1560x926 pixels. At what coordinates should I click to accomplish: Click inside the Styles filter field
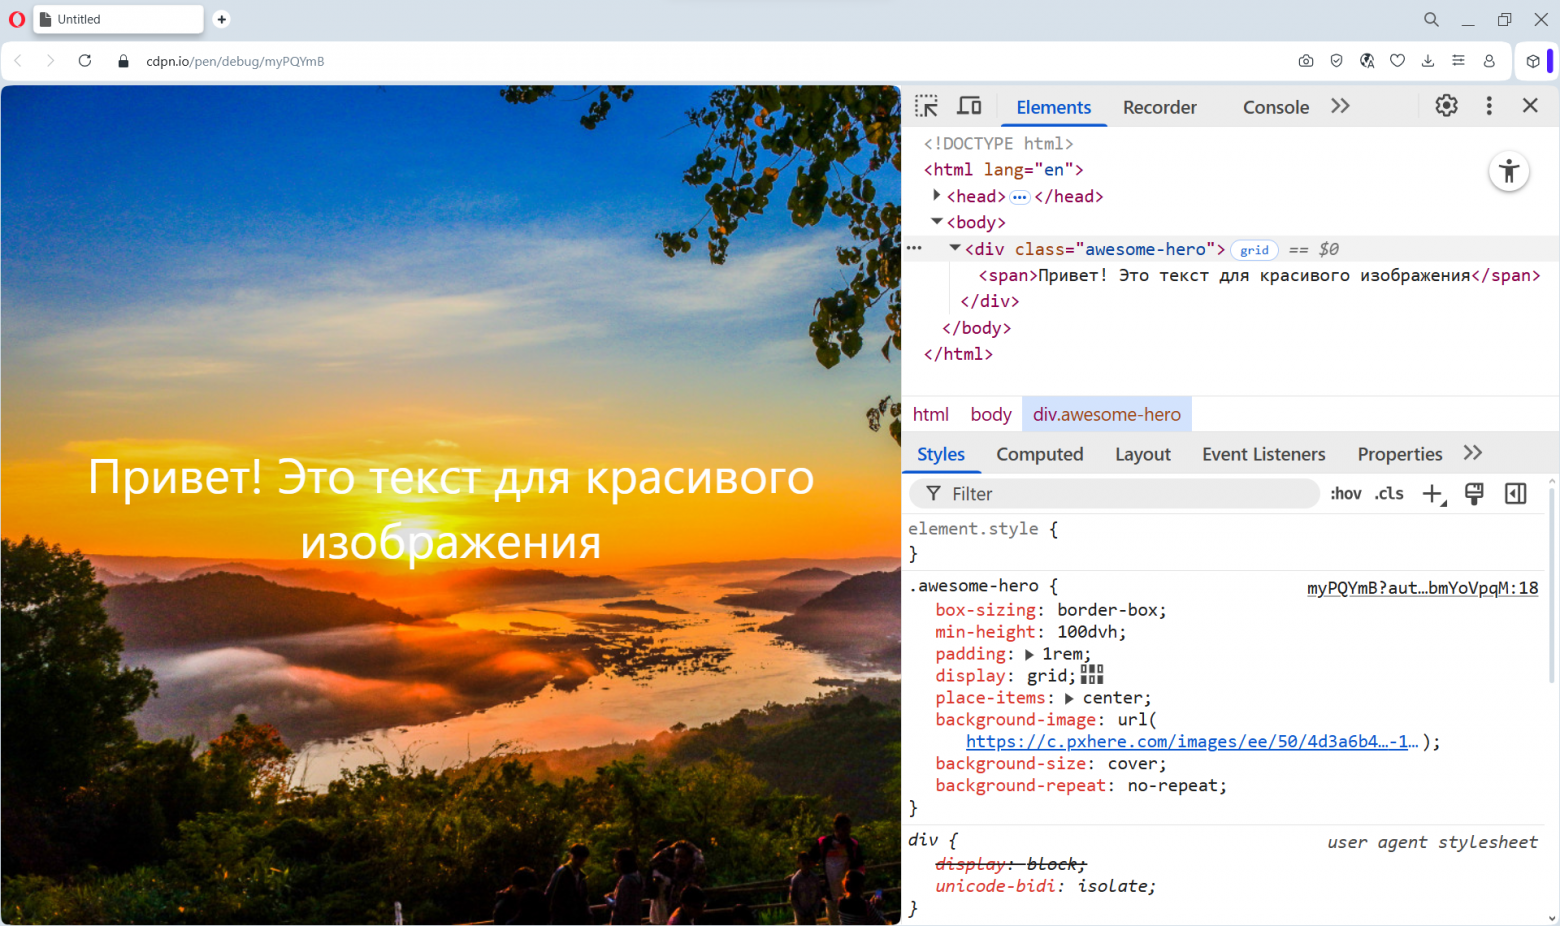tap(1100, 493)
